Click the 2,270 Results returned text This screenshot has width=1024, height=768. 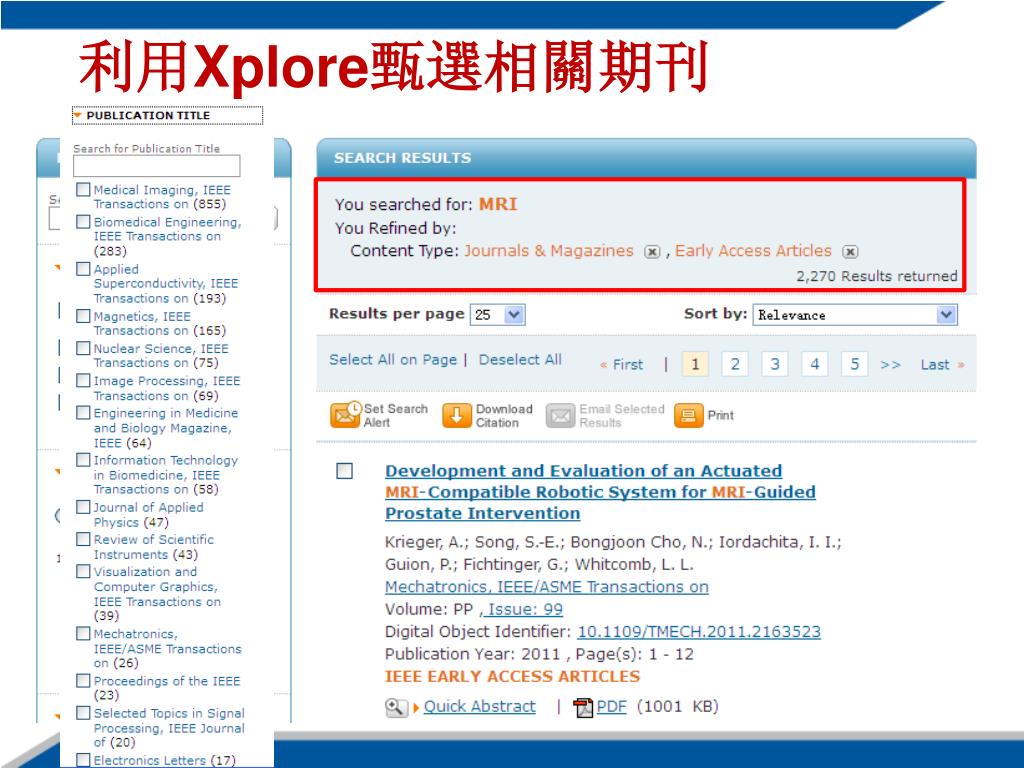coord(876,276)
